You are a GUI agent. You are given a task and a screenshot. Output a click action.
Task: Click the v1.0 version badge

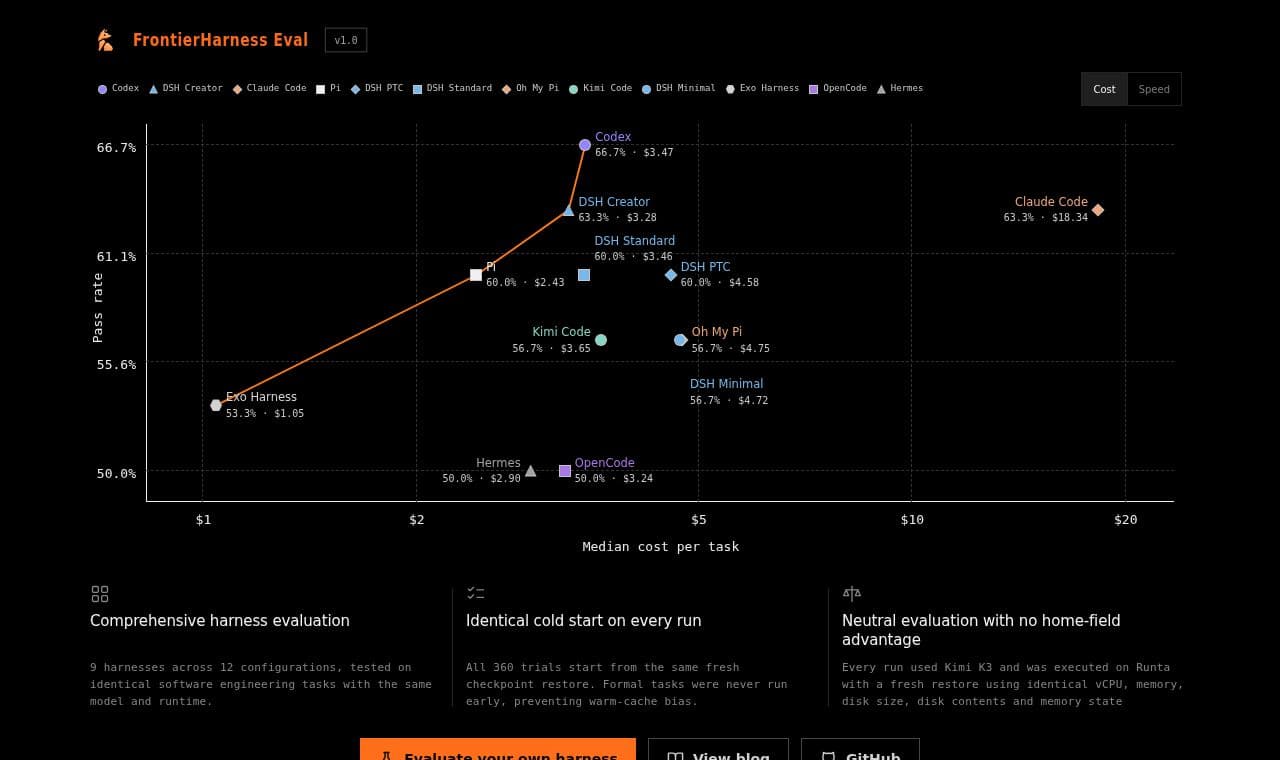tap(346, 40)
